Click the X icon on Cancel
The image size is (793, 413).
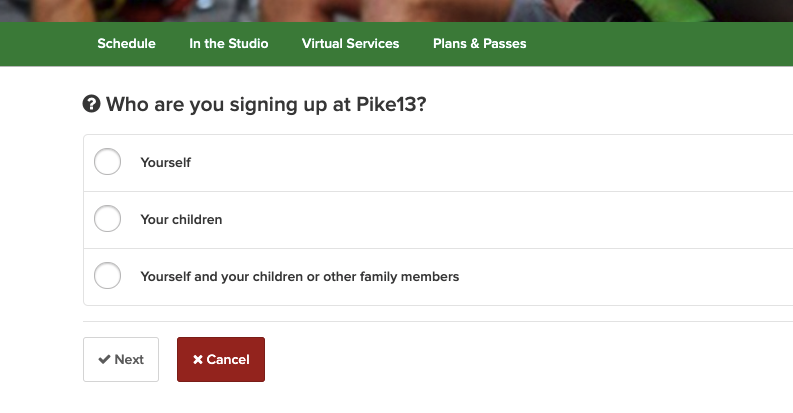(198, 360)
